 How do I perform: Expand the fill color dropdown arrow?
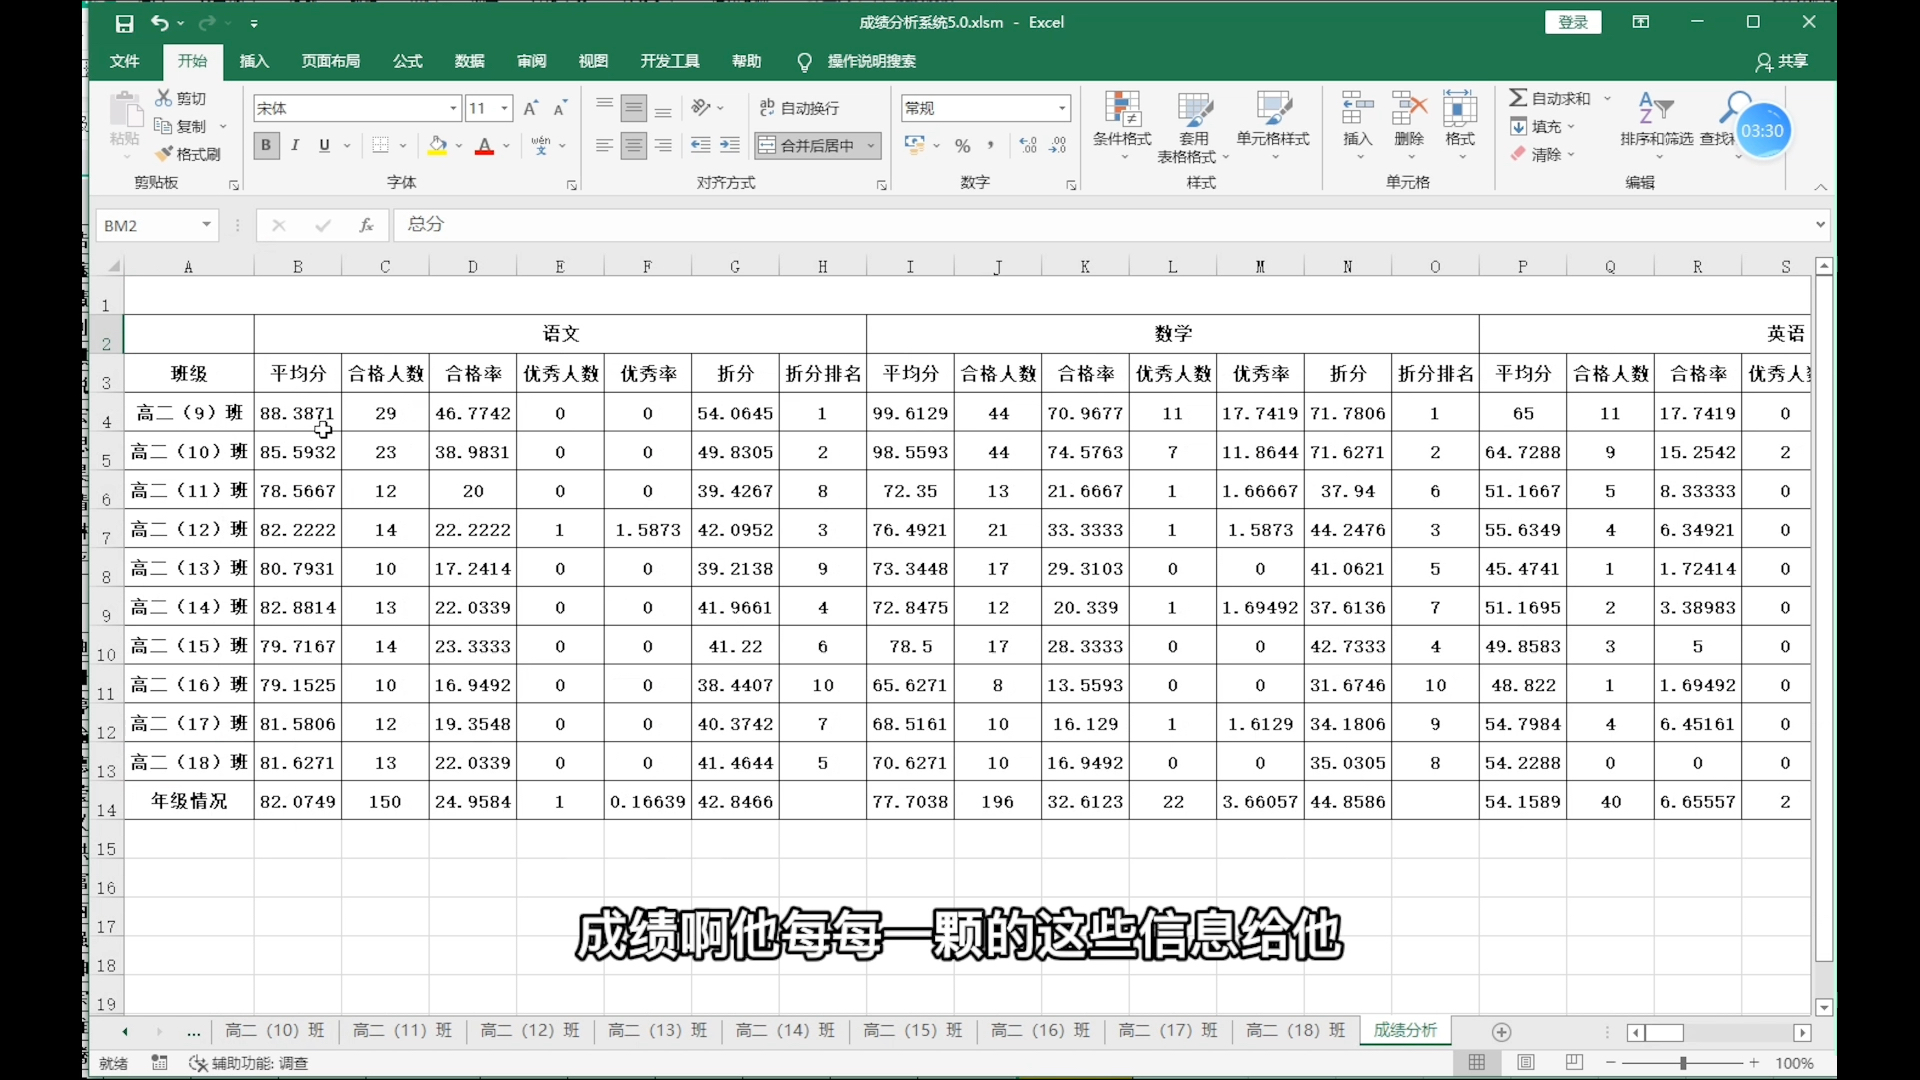458,145
